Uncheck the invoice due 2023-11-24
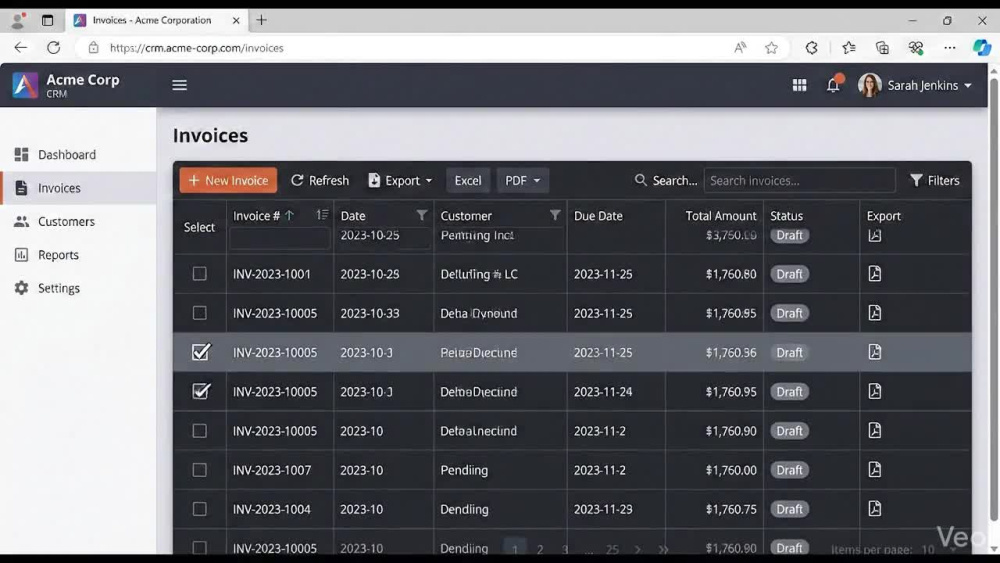Viewport: 1000px width, 563px height. pos(201,391)
